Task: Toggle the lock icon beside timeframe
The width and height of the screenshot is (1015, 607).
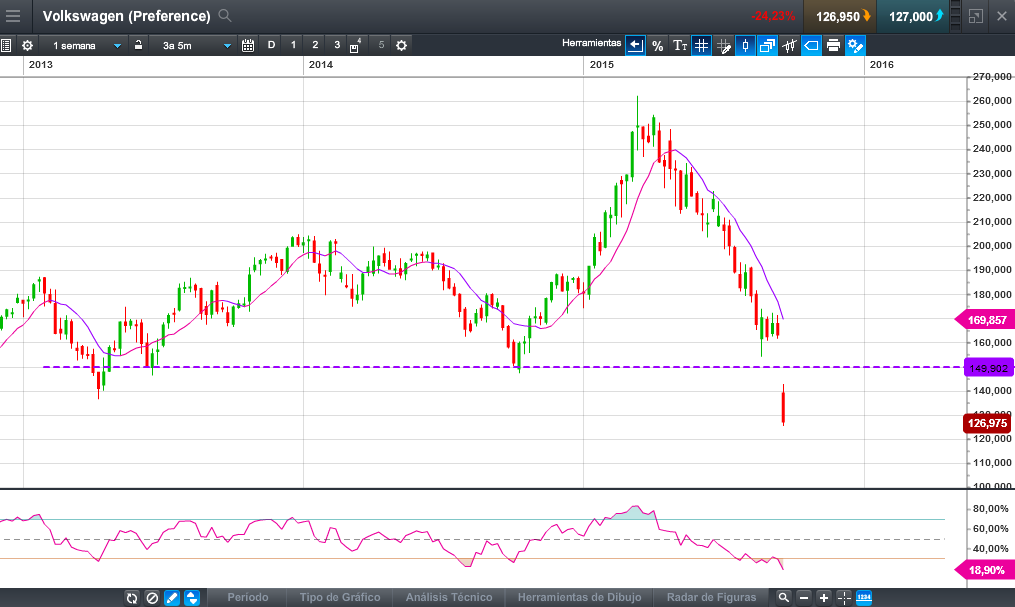Action: coord(138,45)
